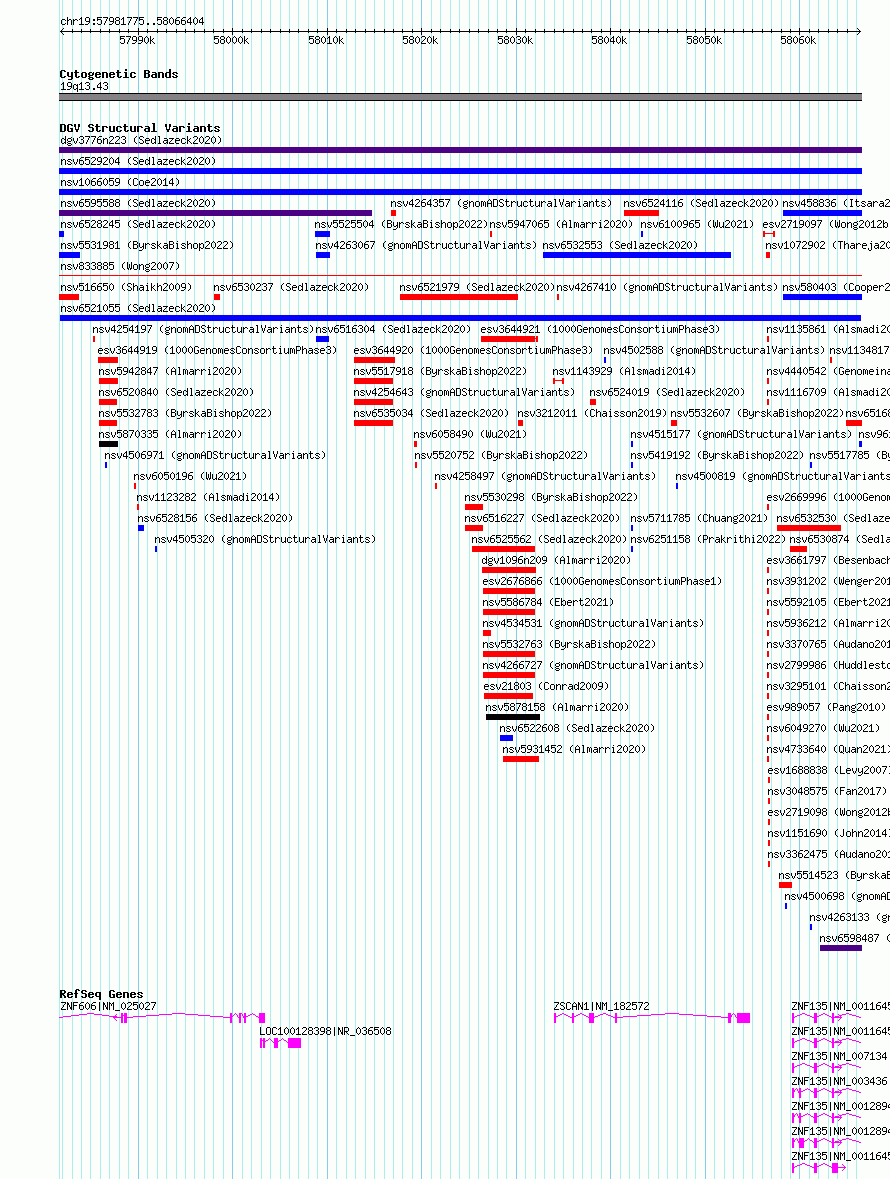890x1179 pixels.
Task: Open nsv5419192 (ByrskaBishop2022) variant
Action: [x=717, y=456]
